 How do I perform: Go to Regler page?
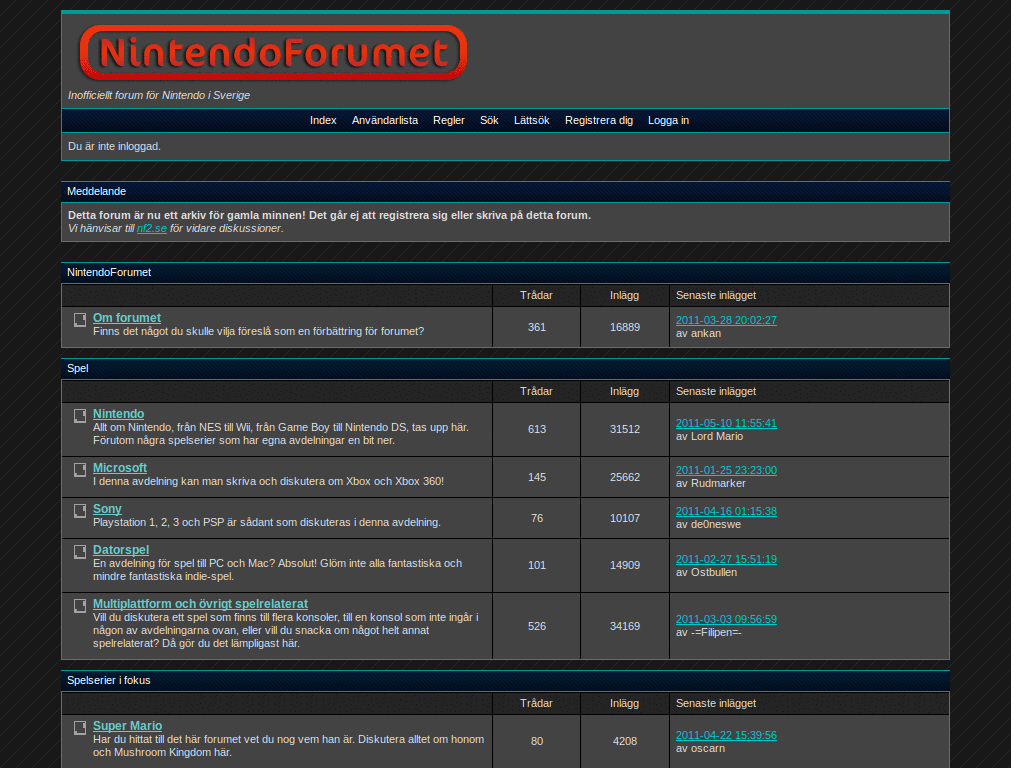(449, 120)
